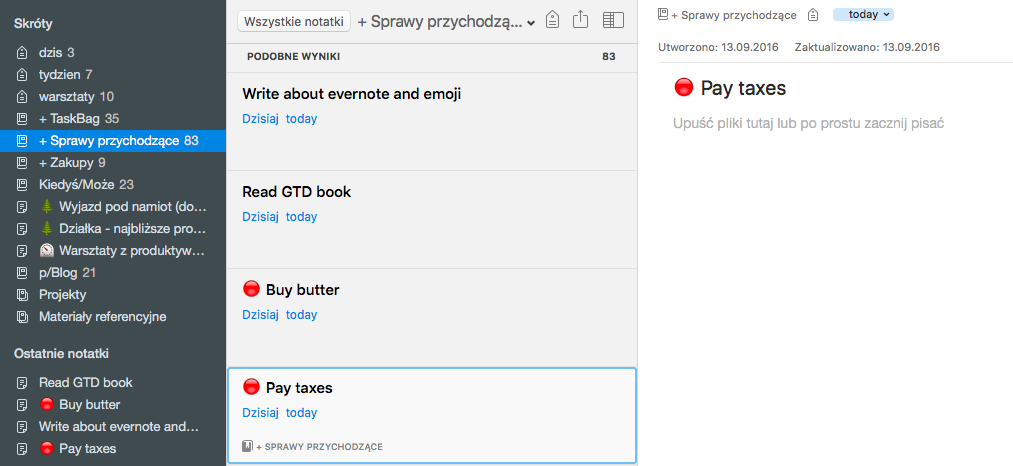Click note icon beside recent Pay taxes
This screenshot has height=466, width=1013.
[22, 449]
